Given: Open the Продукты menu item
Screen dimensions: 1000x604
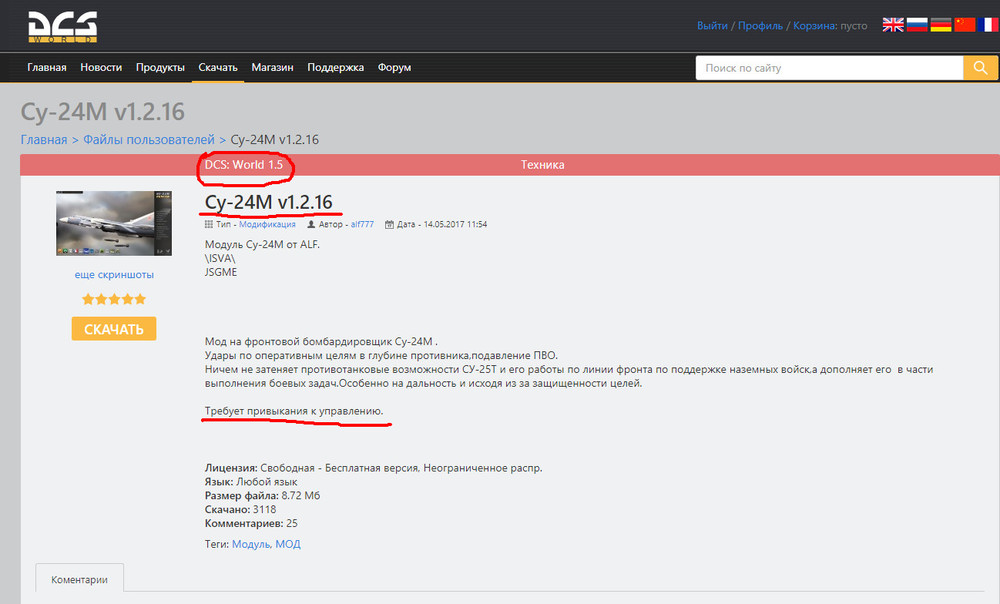Looking at the screenshot, I should (x=160, y=67).
